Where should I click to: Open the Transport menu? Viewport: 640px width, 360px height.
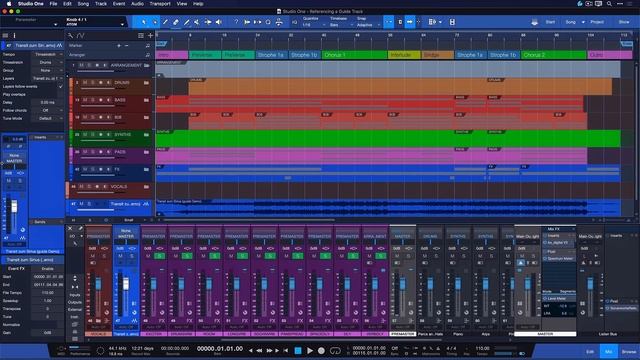click(160, 4)
